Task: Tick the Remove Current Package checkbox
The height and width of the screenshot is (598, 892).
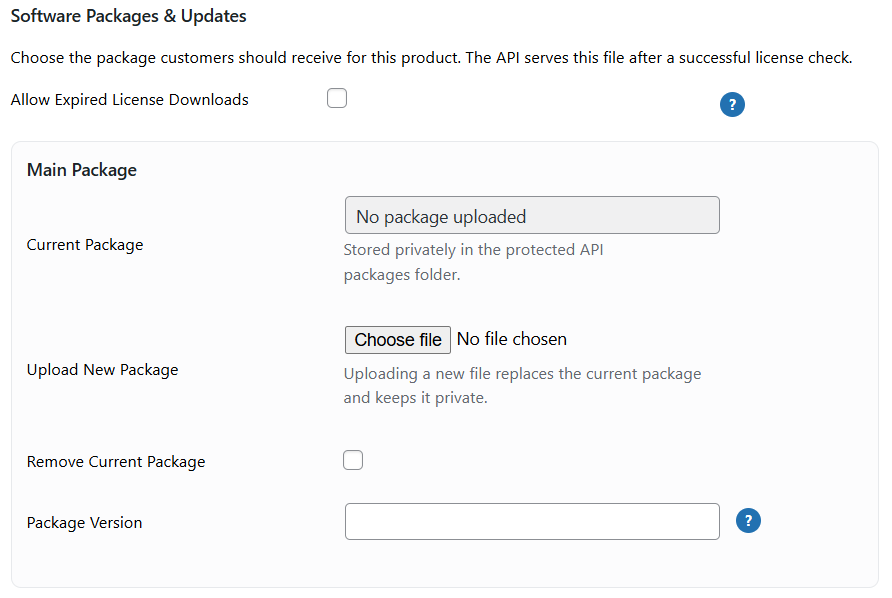Action: click(x=353, y=460)
